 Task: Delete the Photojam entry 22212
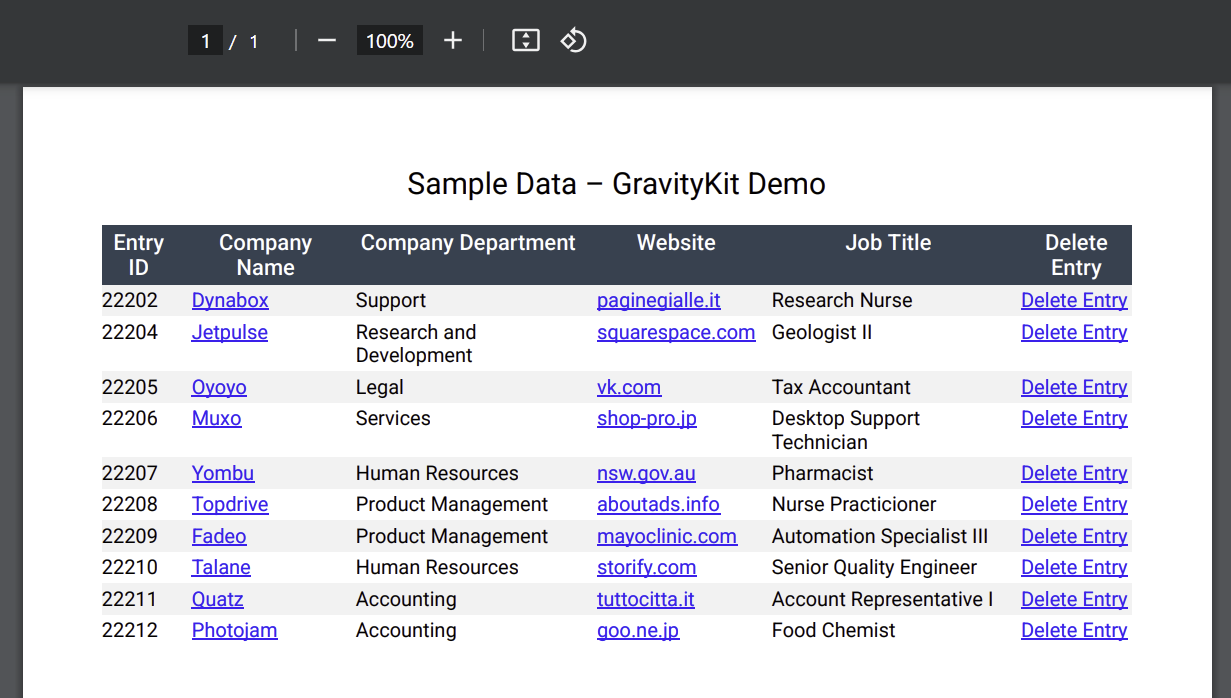pos(1074,631)
